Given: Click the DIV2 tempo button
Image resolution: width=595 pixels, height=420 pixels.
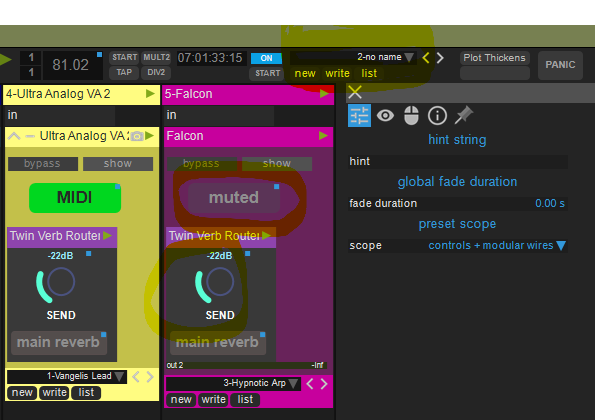Looking at the screenshot, I should click(x=156, y=72).
